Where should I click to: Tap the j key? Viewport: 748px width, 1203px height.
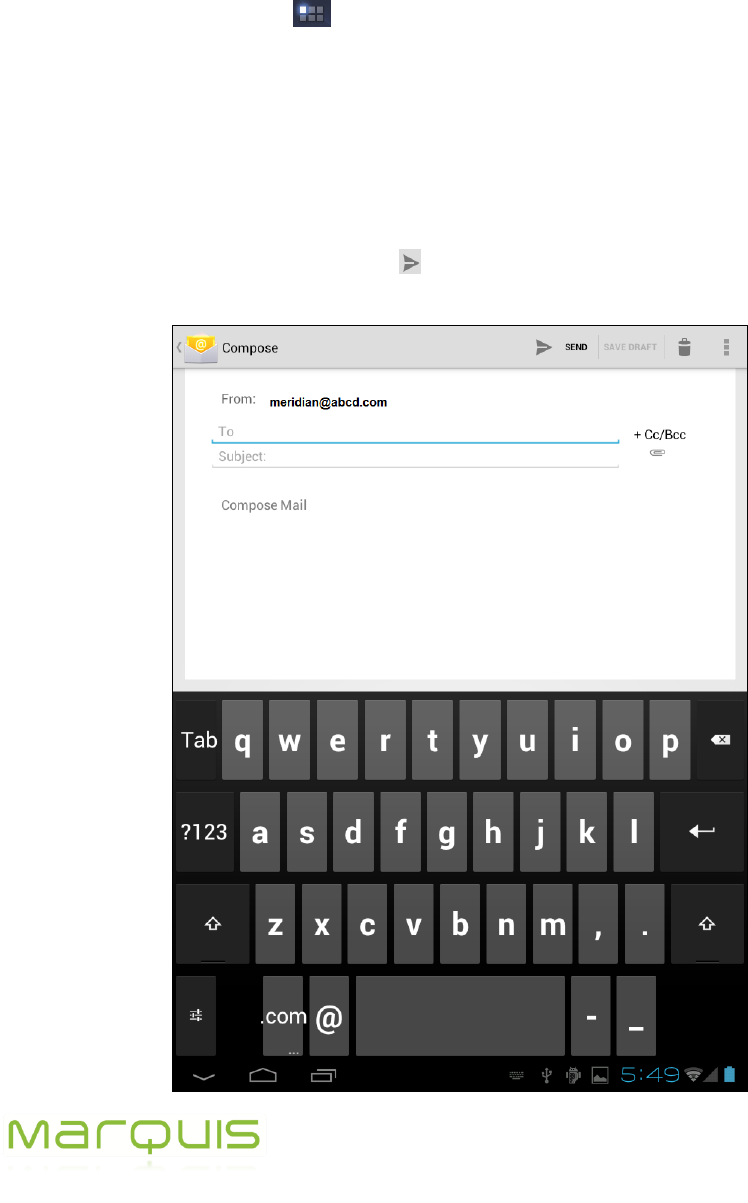point(539,832)
